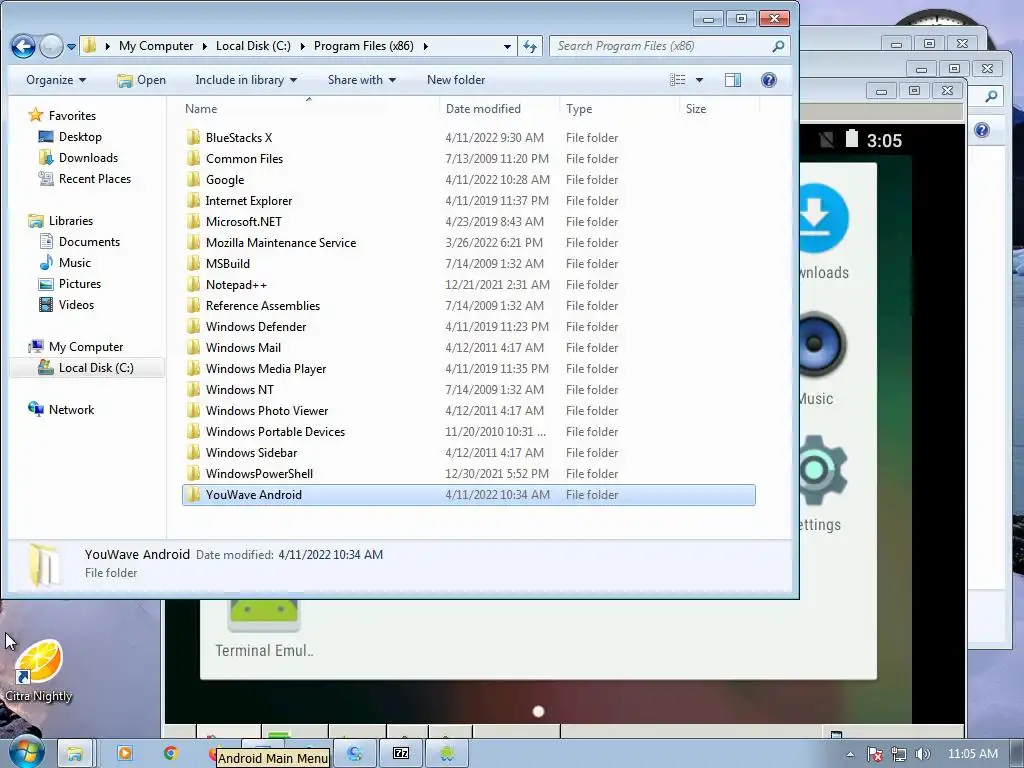Click the refresh button beside address bar
Screen dimensions: 1024x768
(530, 46)
